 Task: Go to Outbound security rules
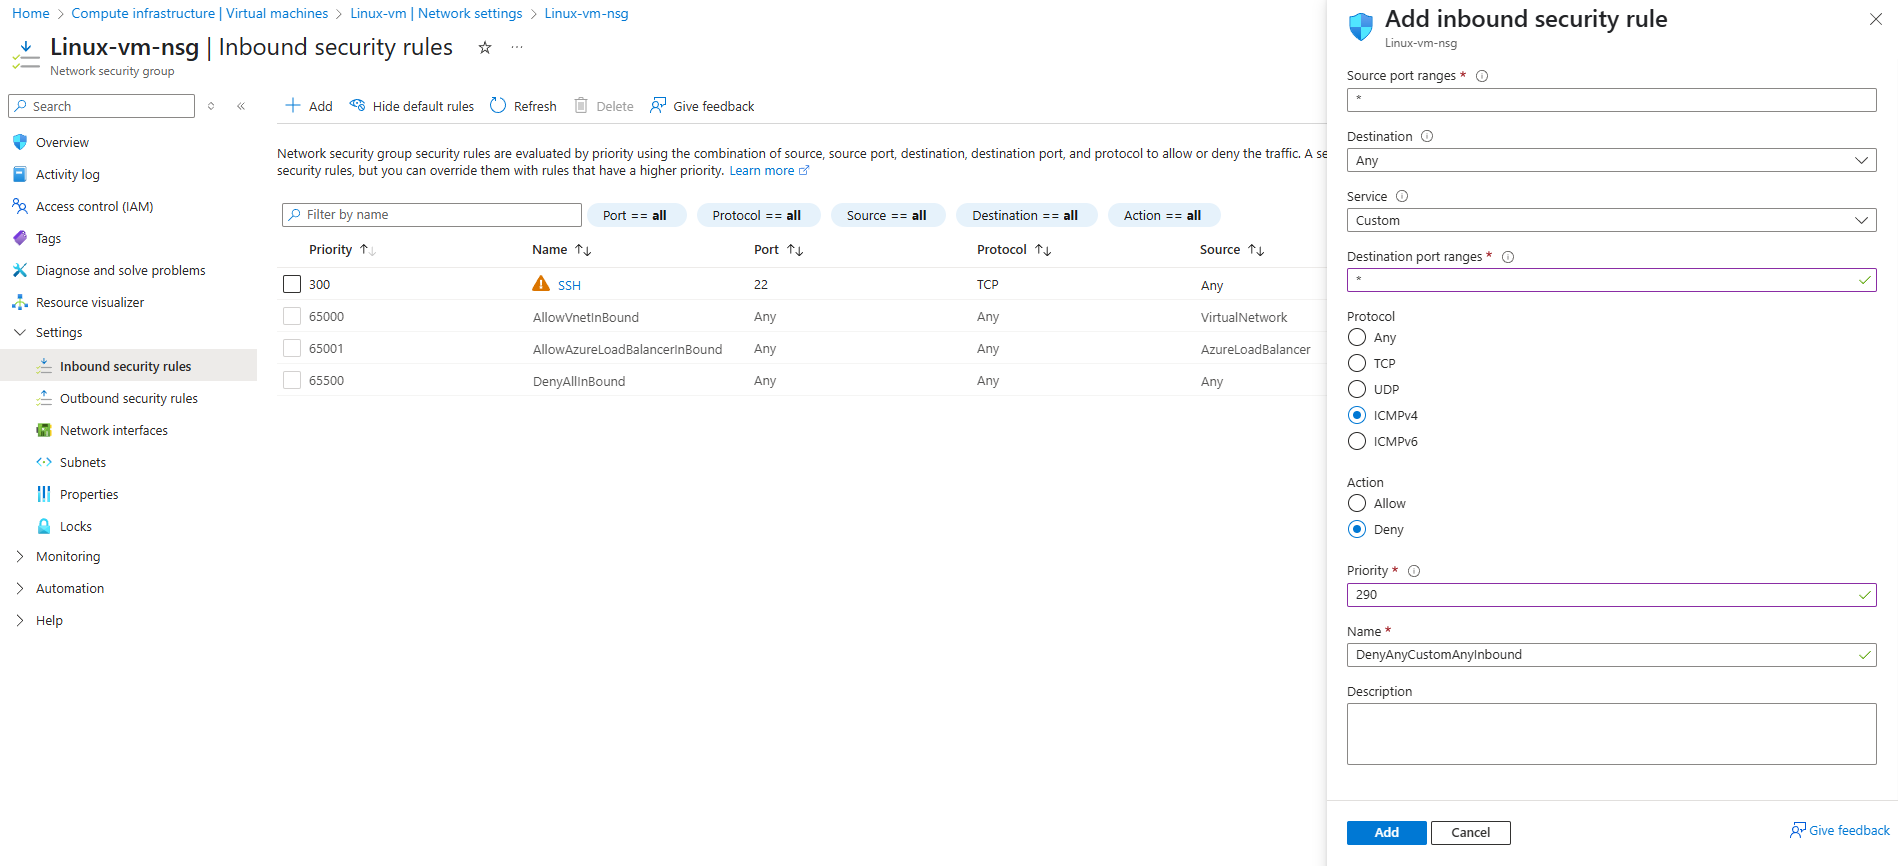[x=128, y=398]
